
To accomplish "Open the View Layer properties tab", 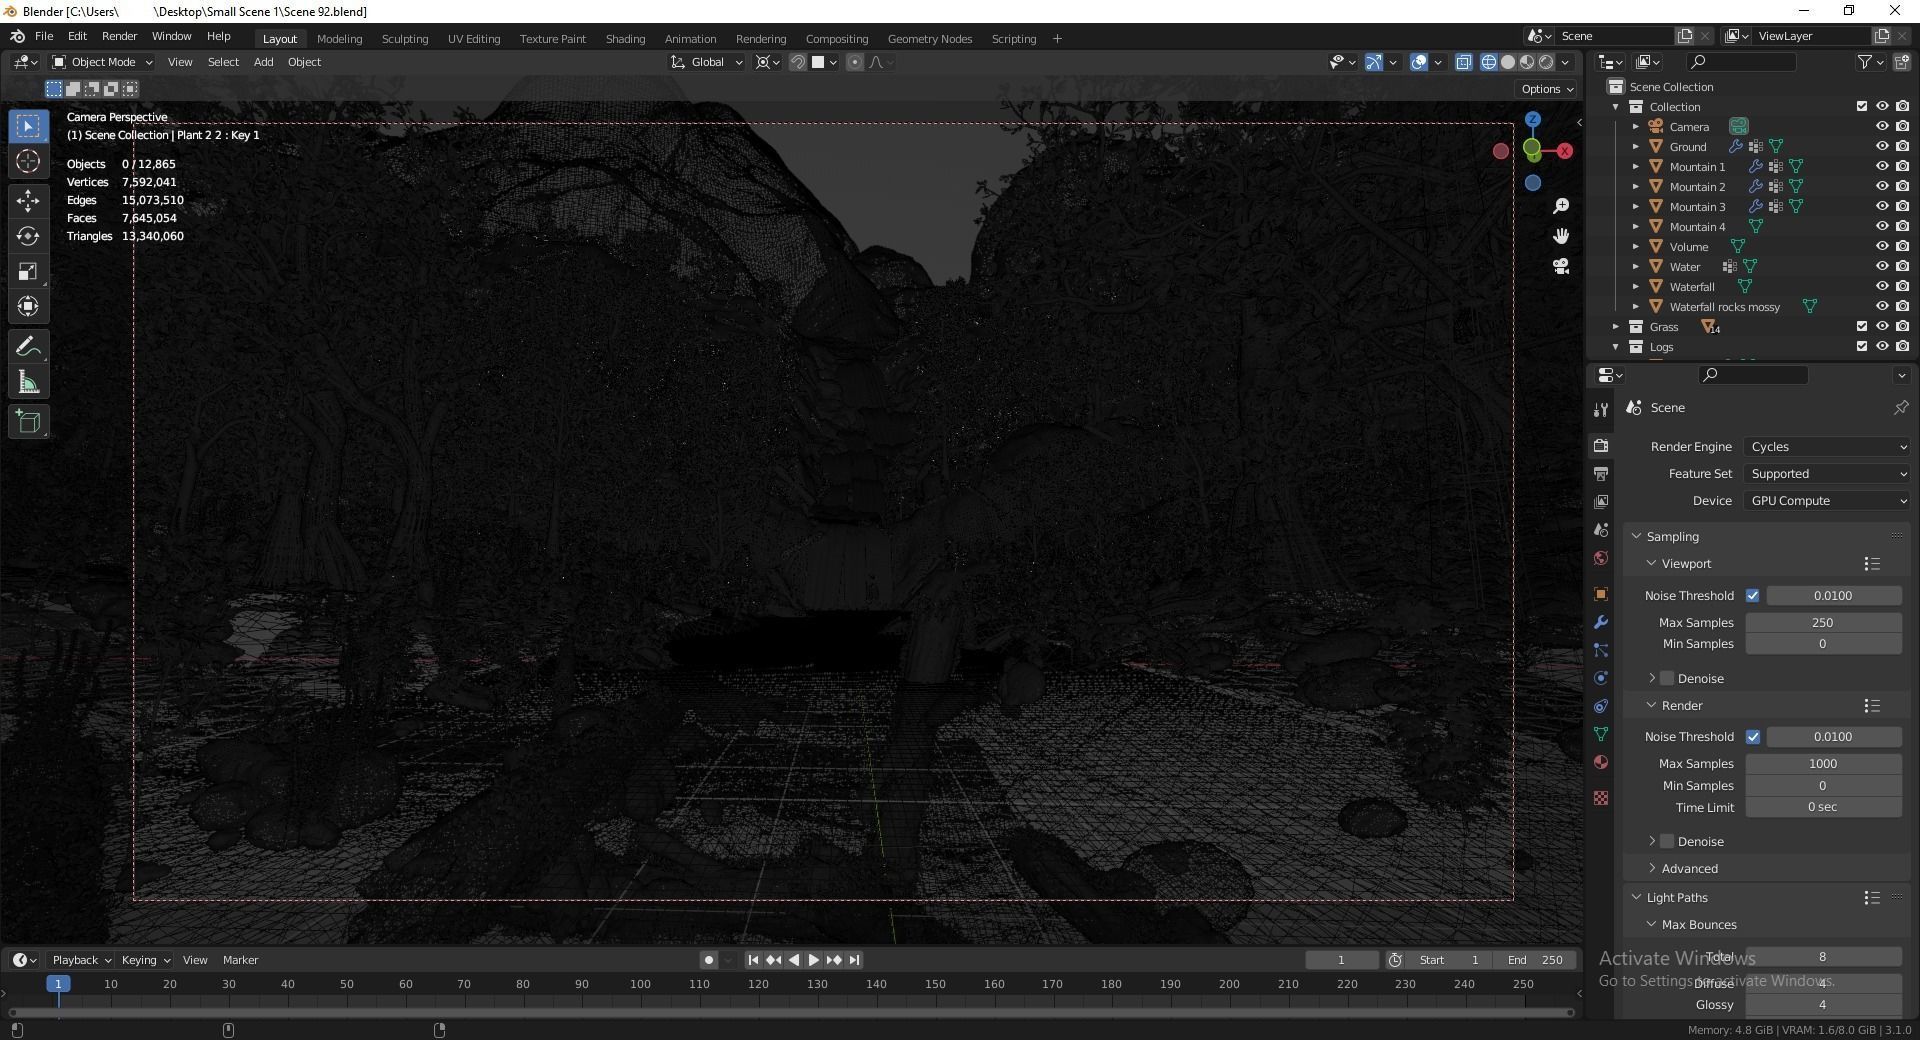I will coord(1601,502).
